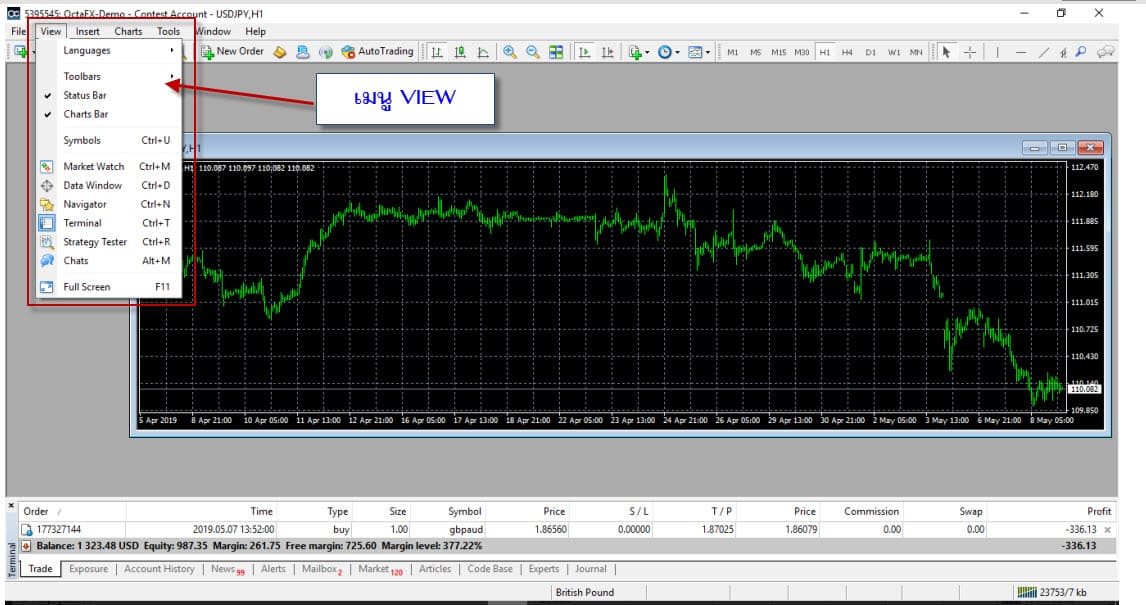Choose Data Window in View menu

(x=93, y=186)
